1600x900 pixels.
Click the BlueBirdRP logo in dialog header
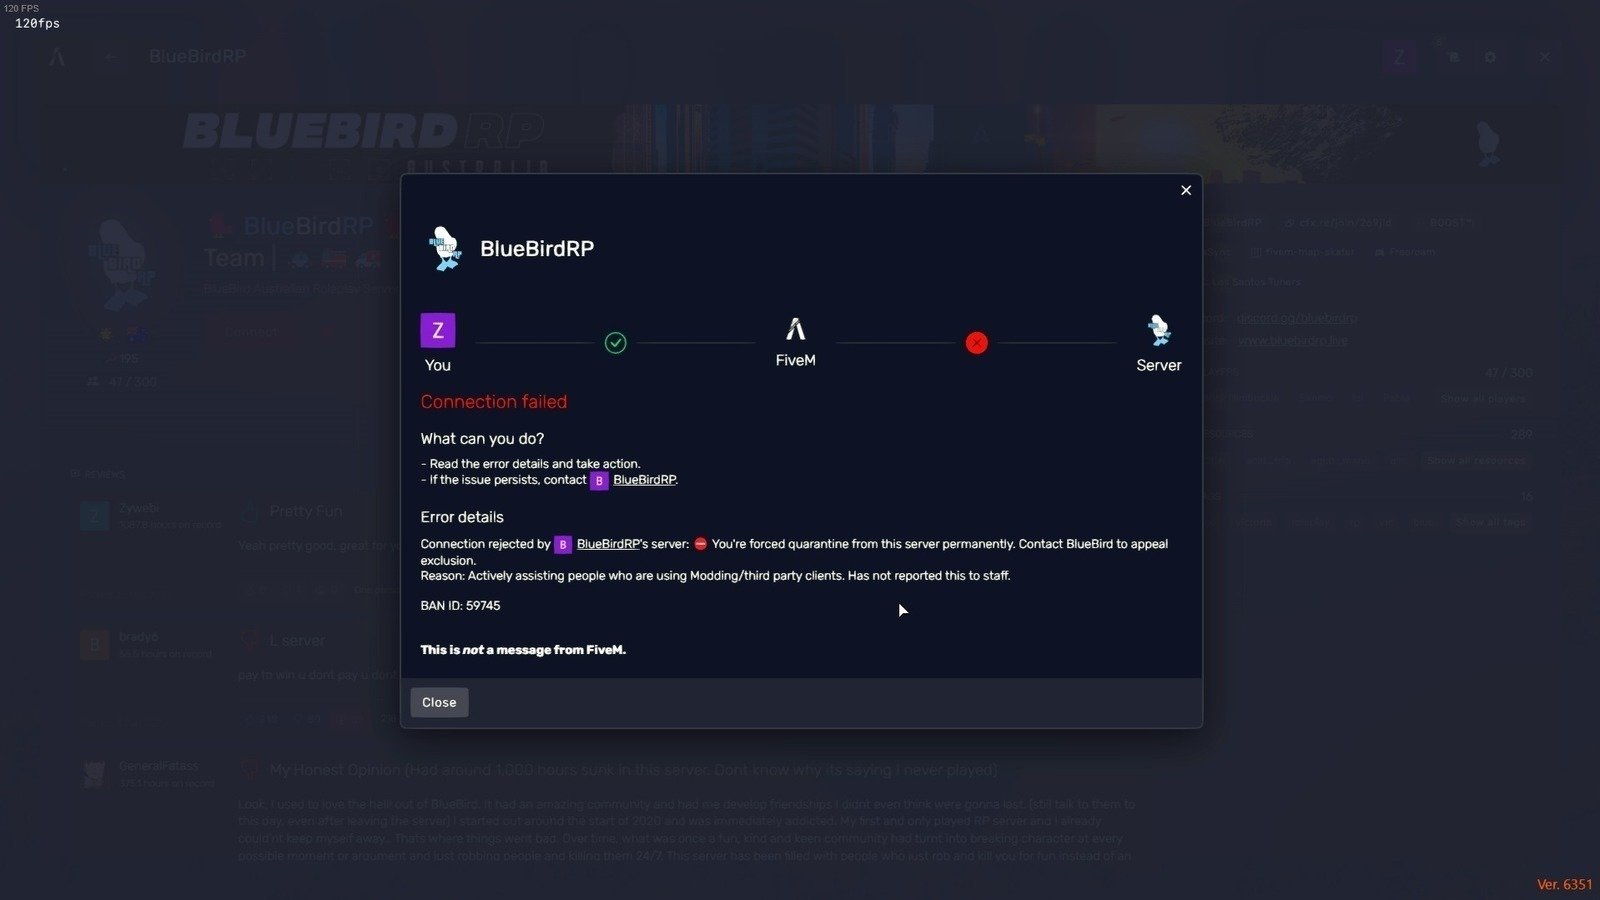tap(444, 248)
